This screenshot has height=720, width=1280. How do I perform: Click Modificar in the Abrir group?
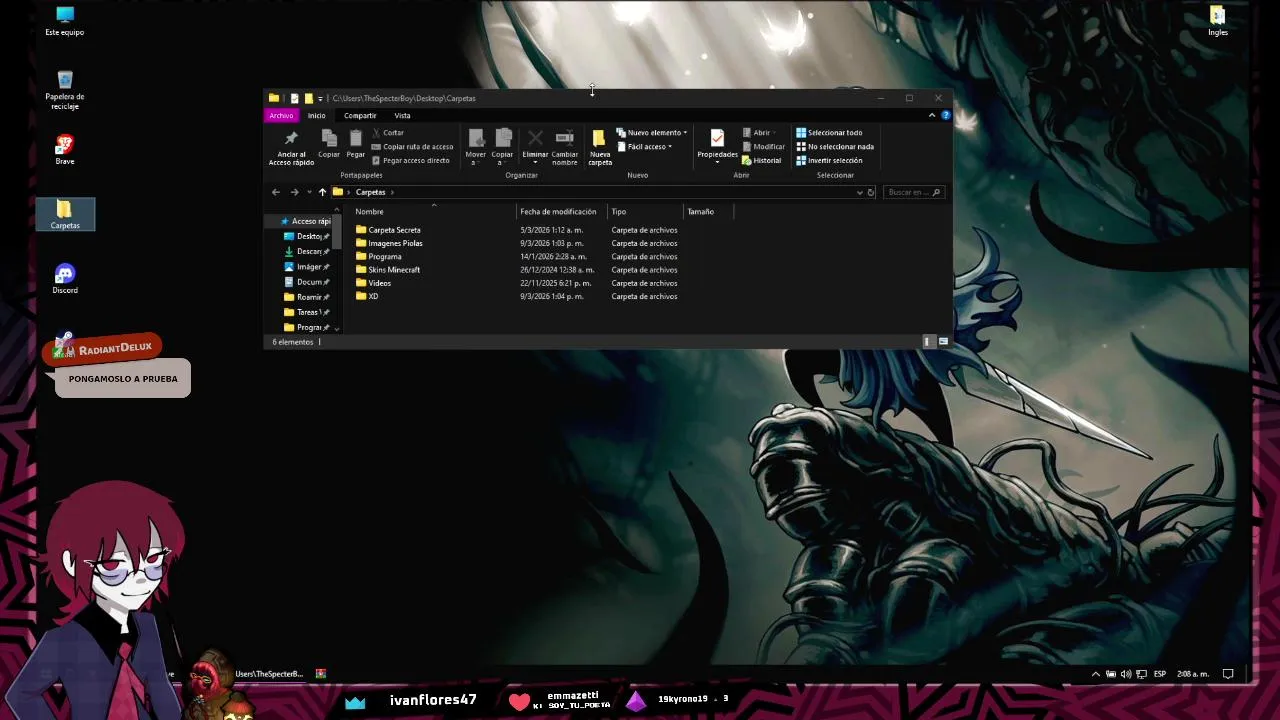764,147
